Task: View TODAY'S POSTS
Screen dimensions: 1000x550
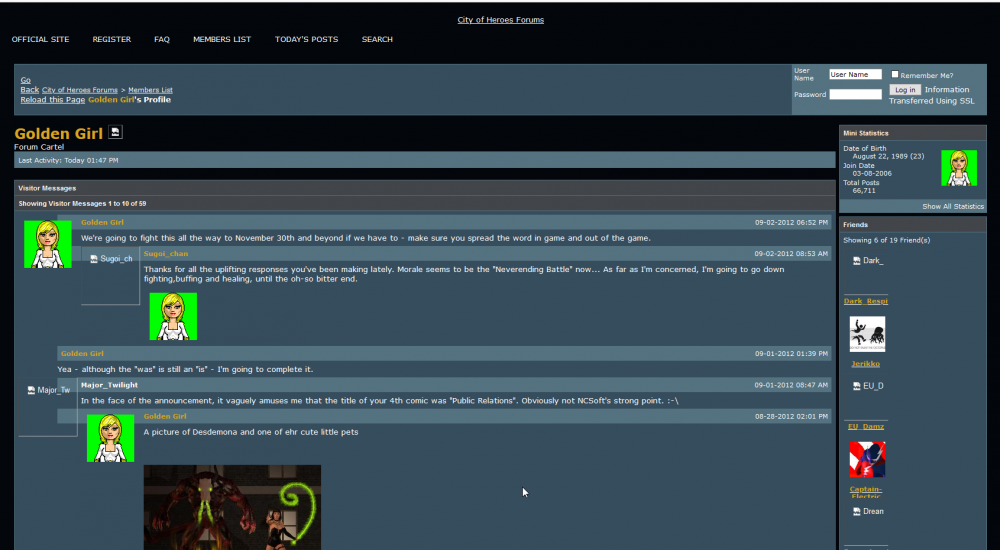Action: click(x=307, y=40)
